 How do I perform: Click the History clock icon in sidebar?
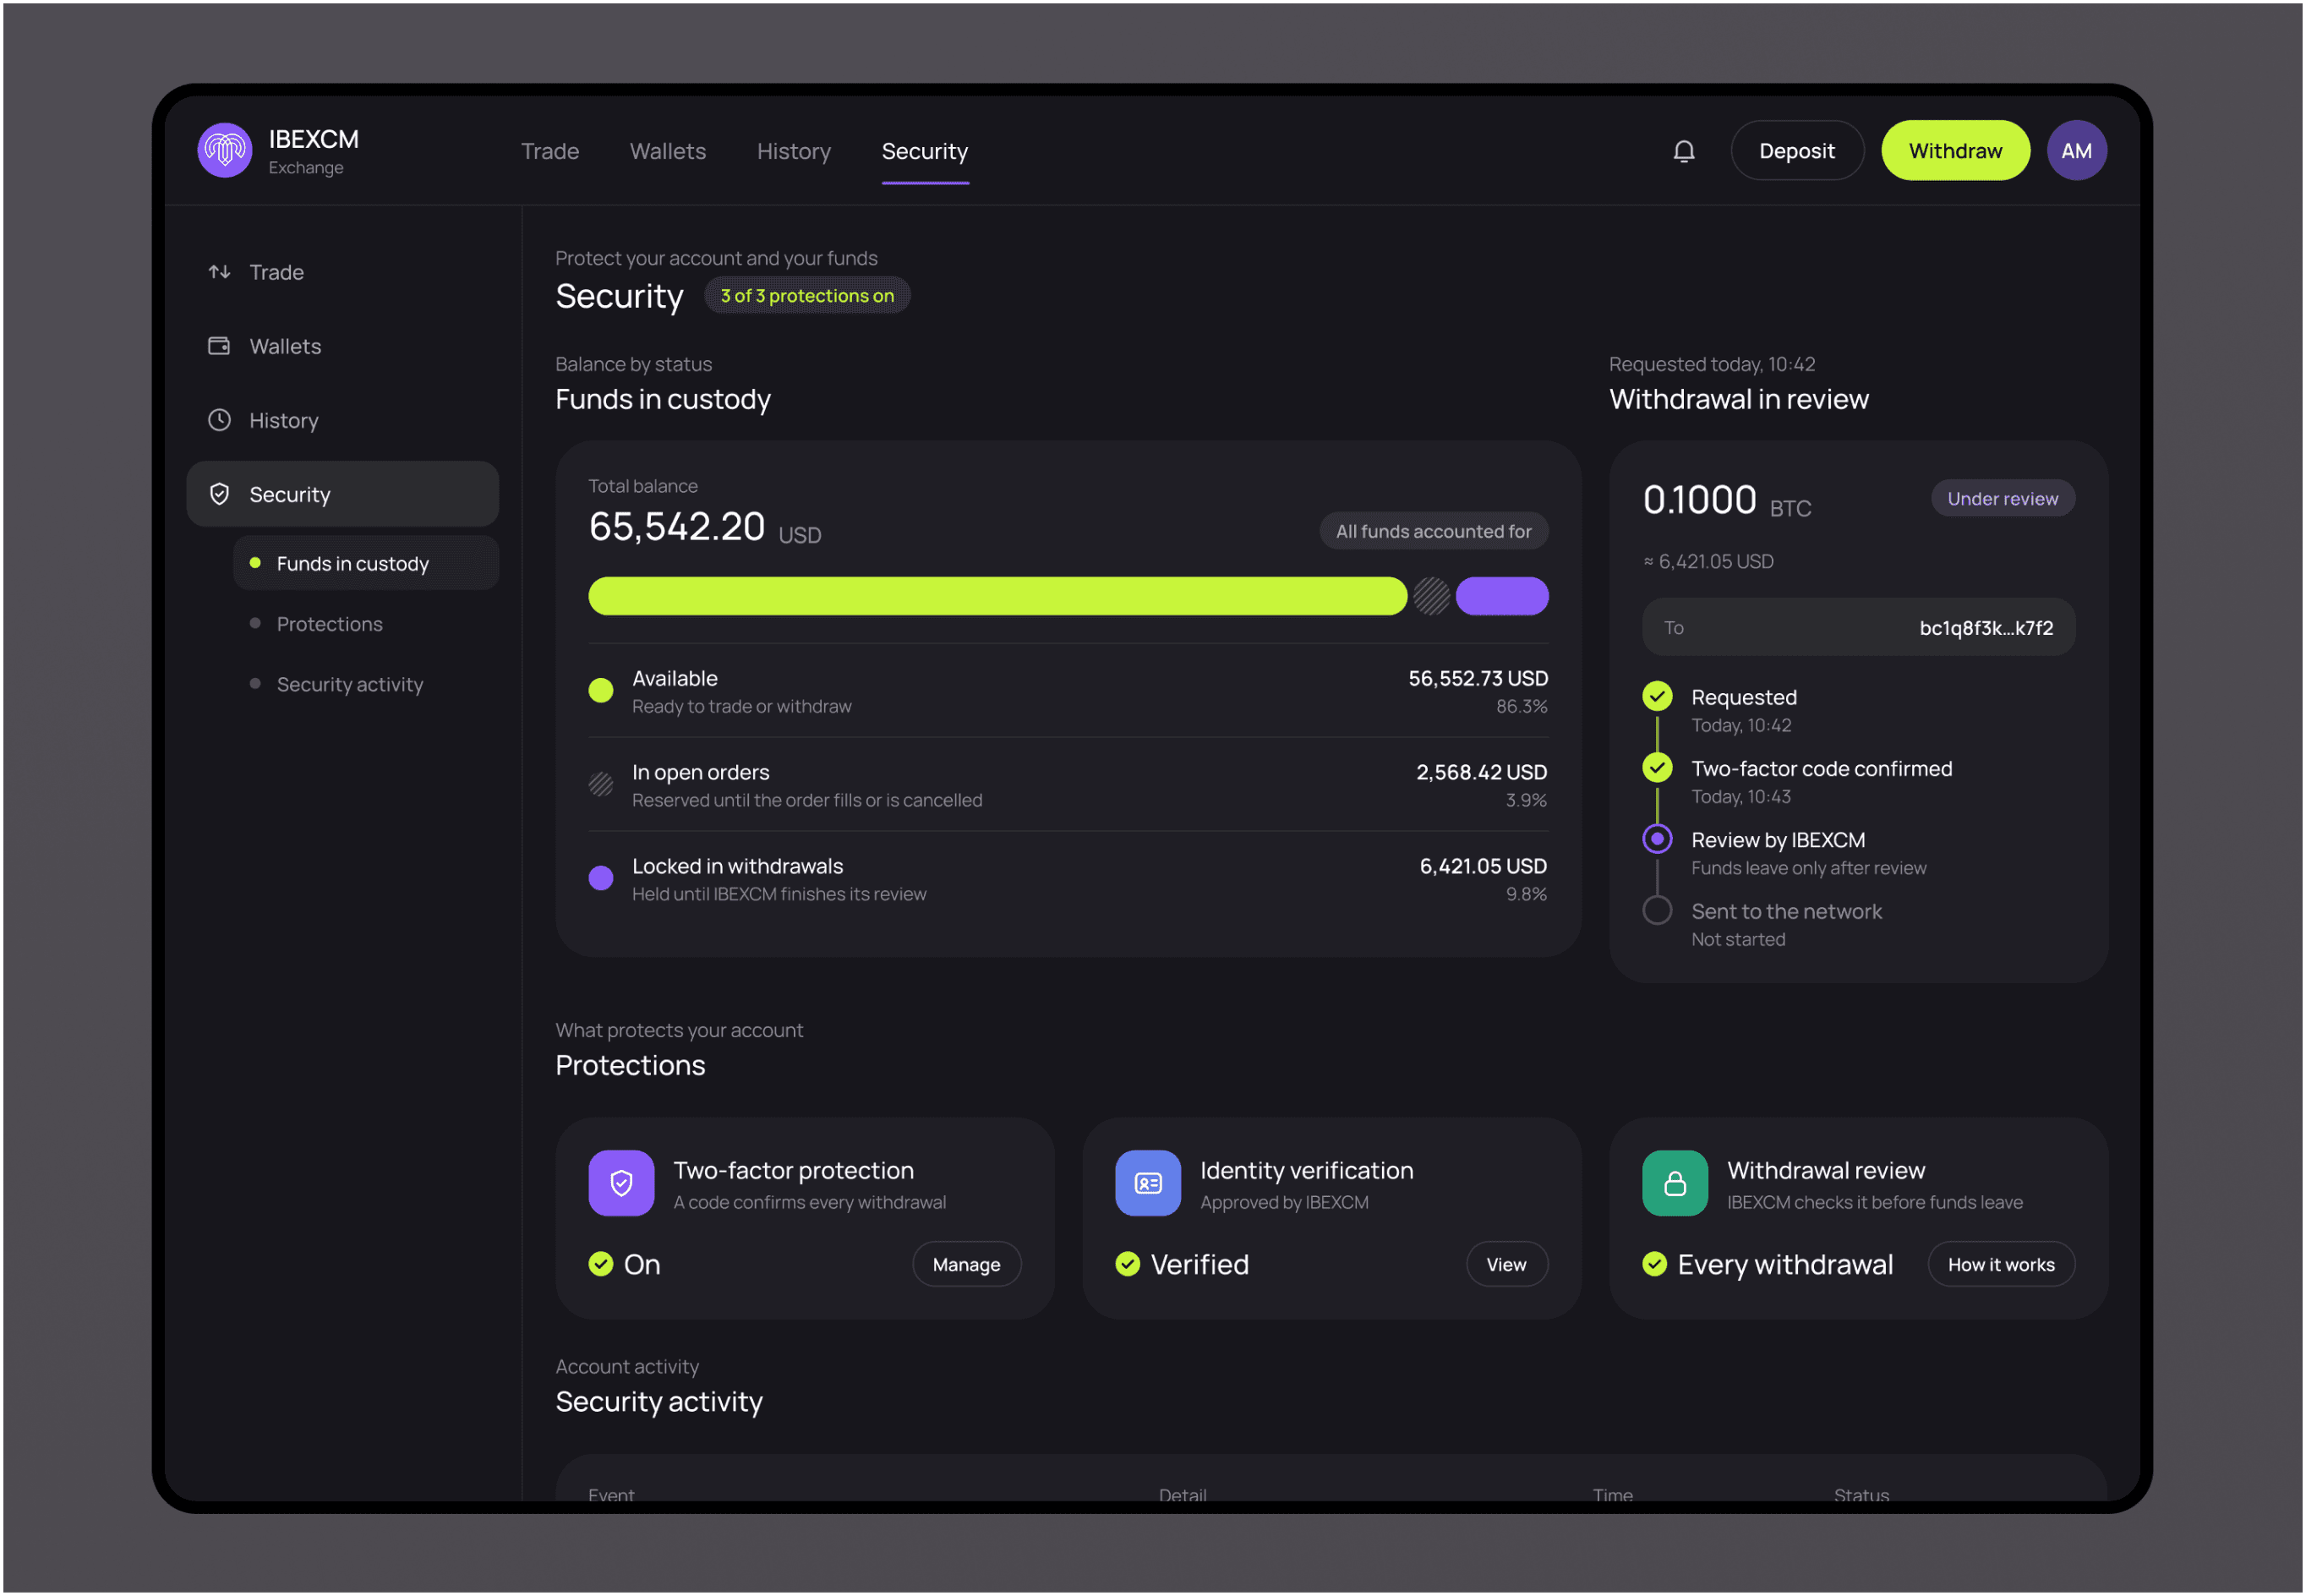[x=219, y=420]
